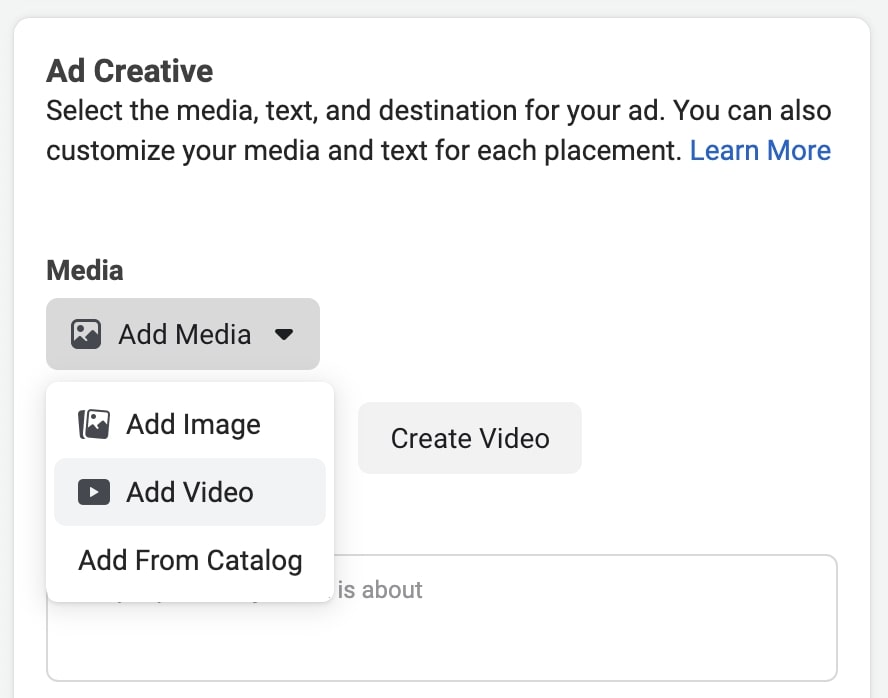This screenshot has width=888, height=698.
Task: Pick Add From Catalog in the dropdown
Action: point(190,560)
